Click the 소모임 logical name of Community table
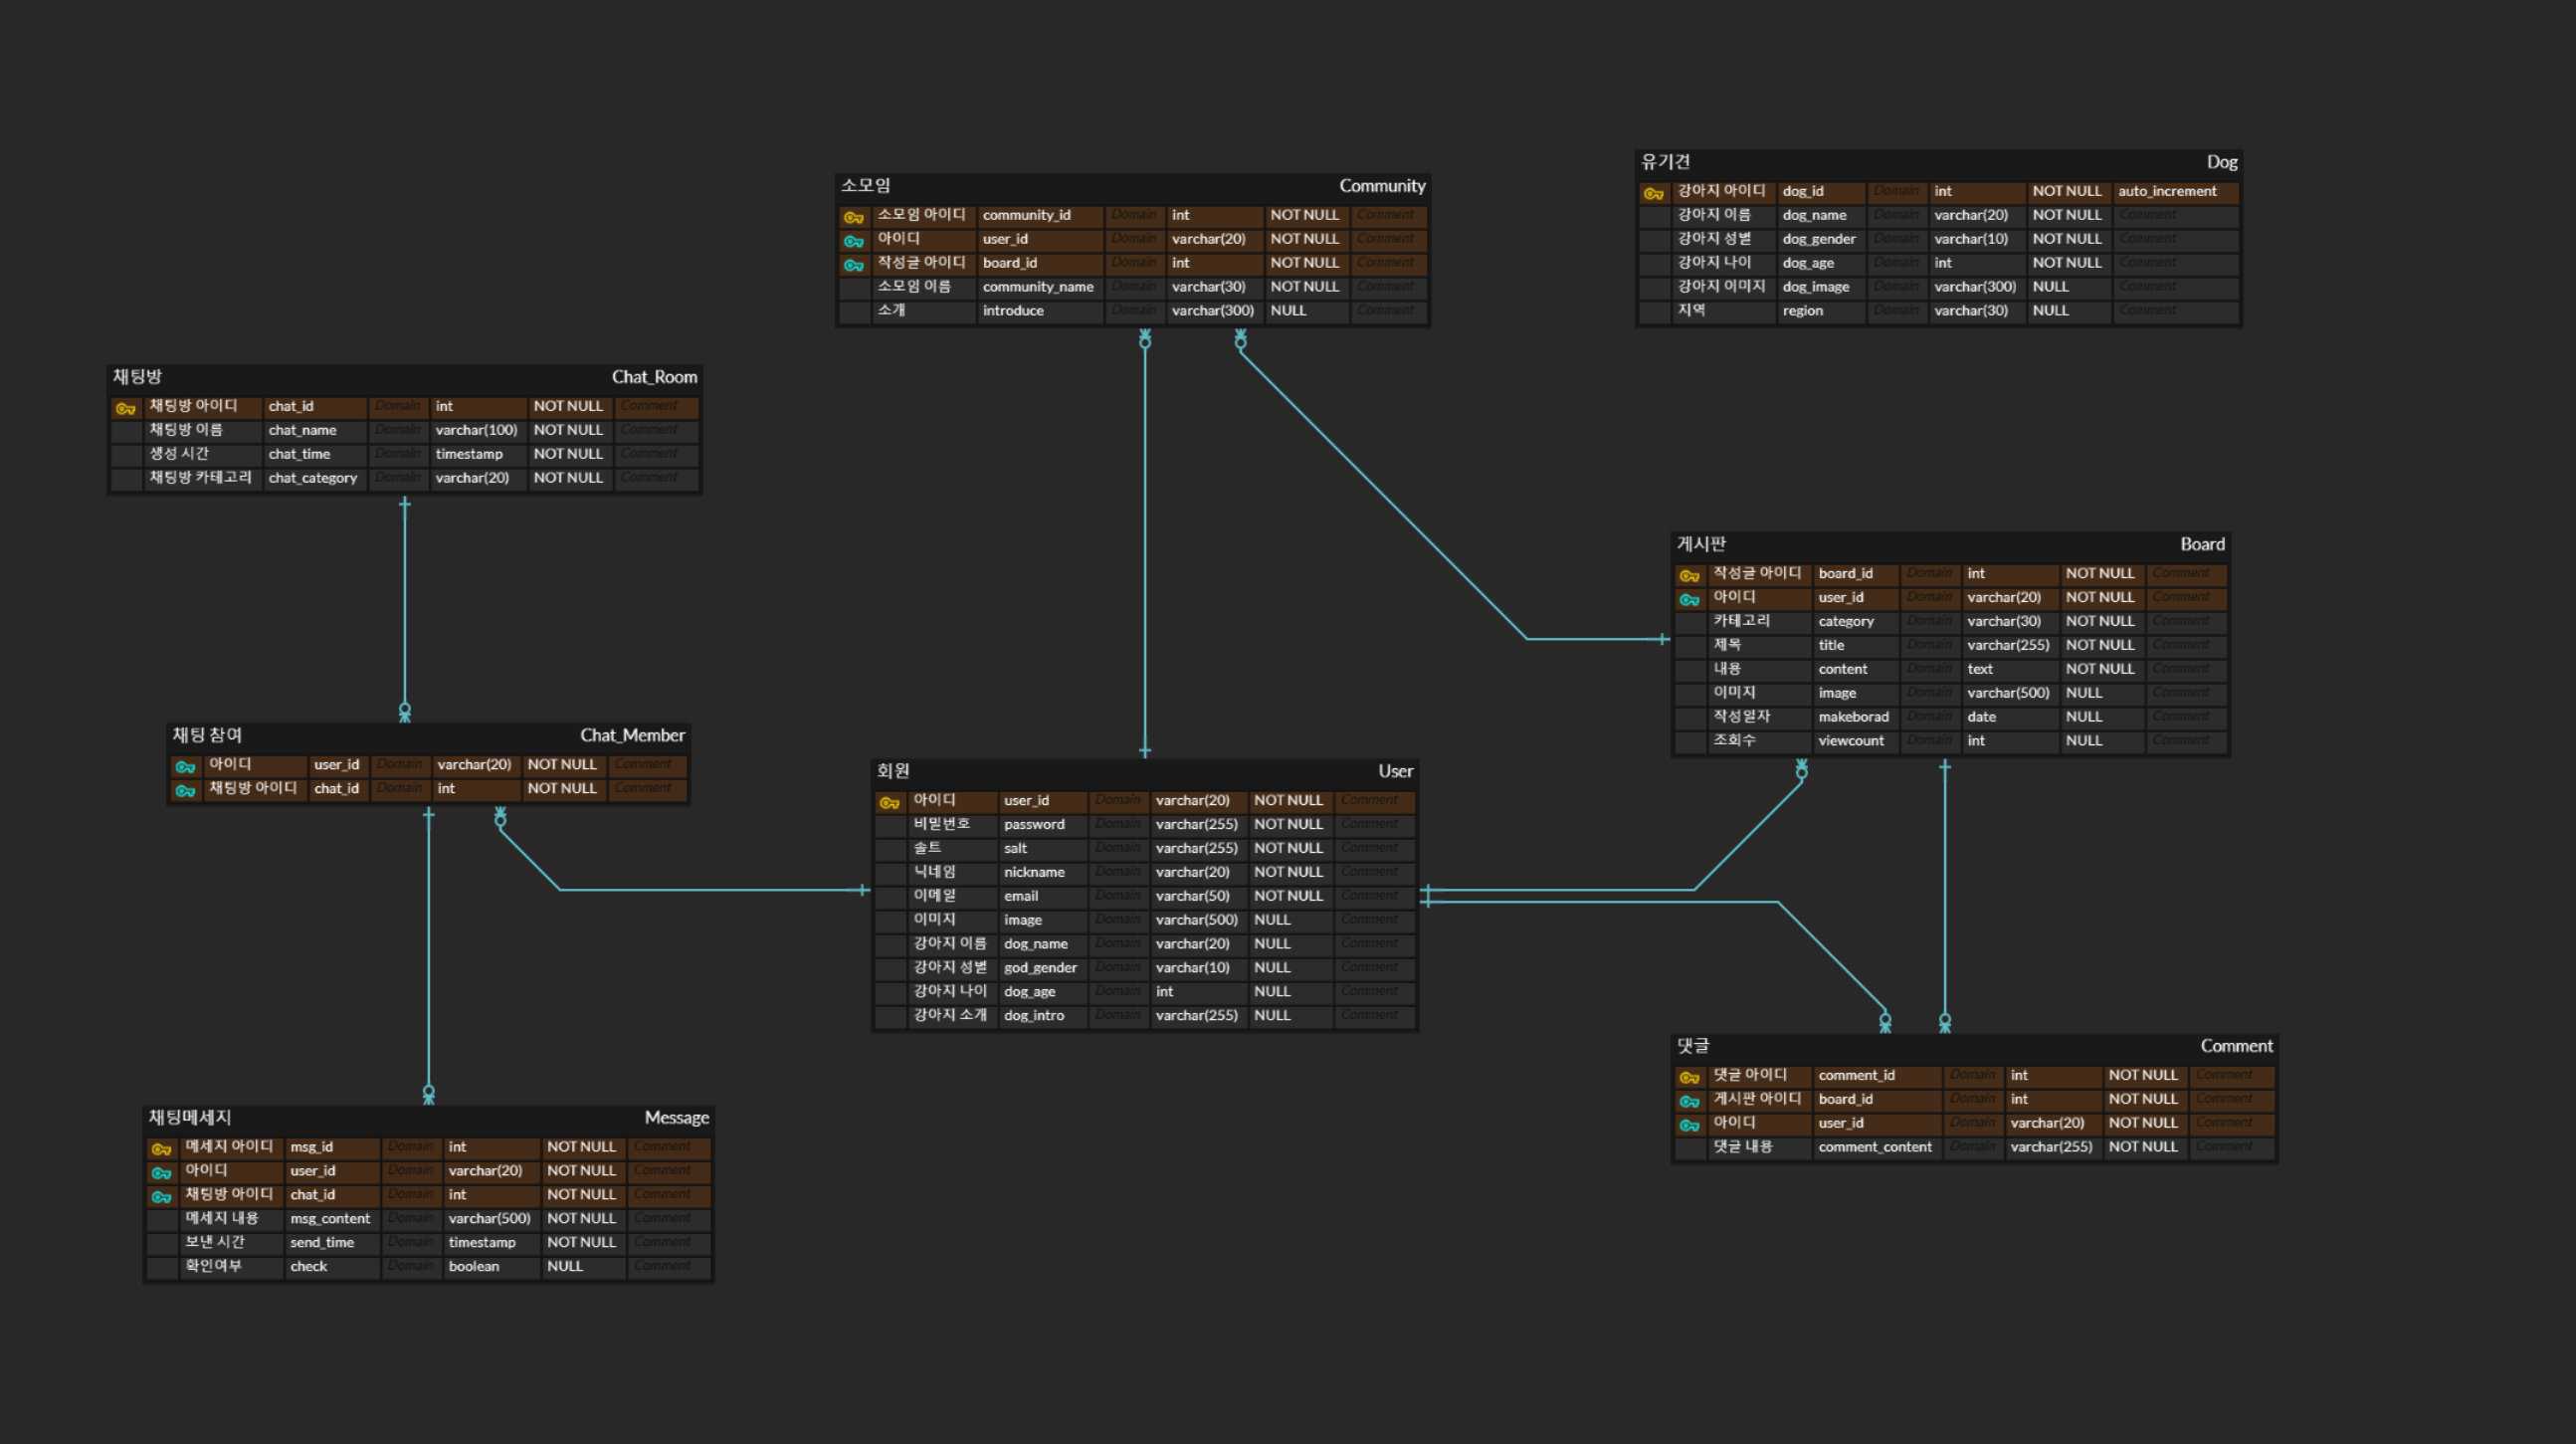This screenshot has width=2576, height=1444. pyautogui.click(x=865, y=186)
